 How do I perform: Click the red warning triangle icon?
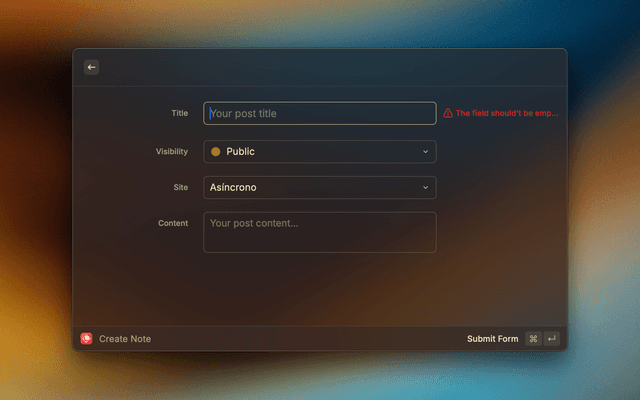(x=448, y=113)
